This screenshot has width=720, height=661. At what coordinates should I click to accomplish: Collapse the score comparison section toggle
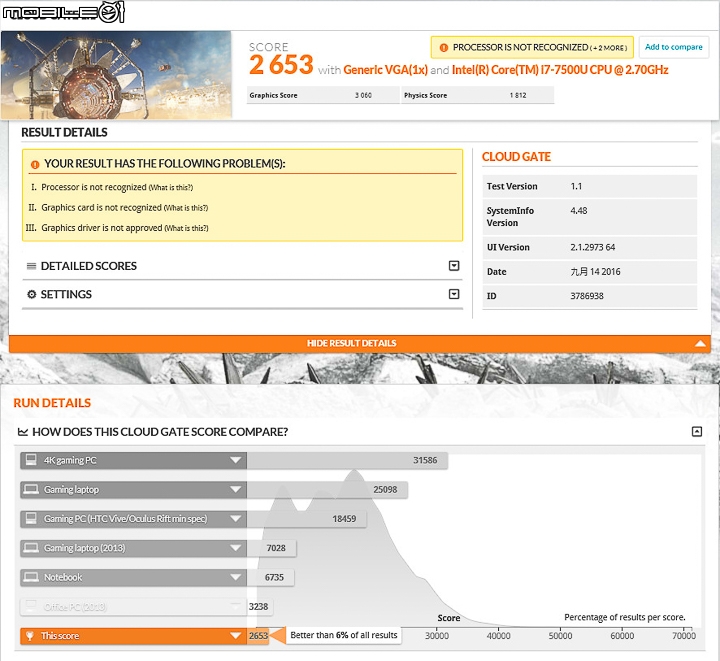(x=697, y=431)
